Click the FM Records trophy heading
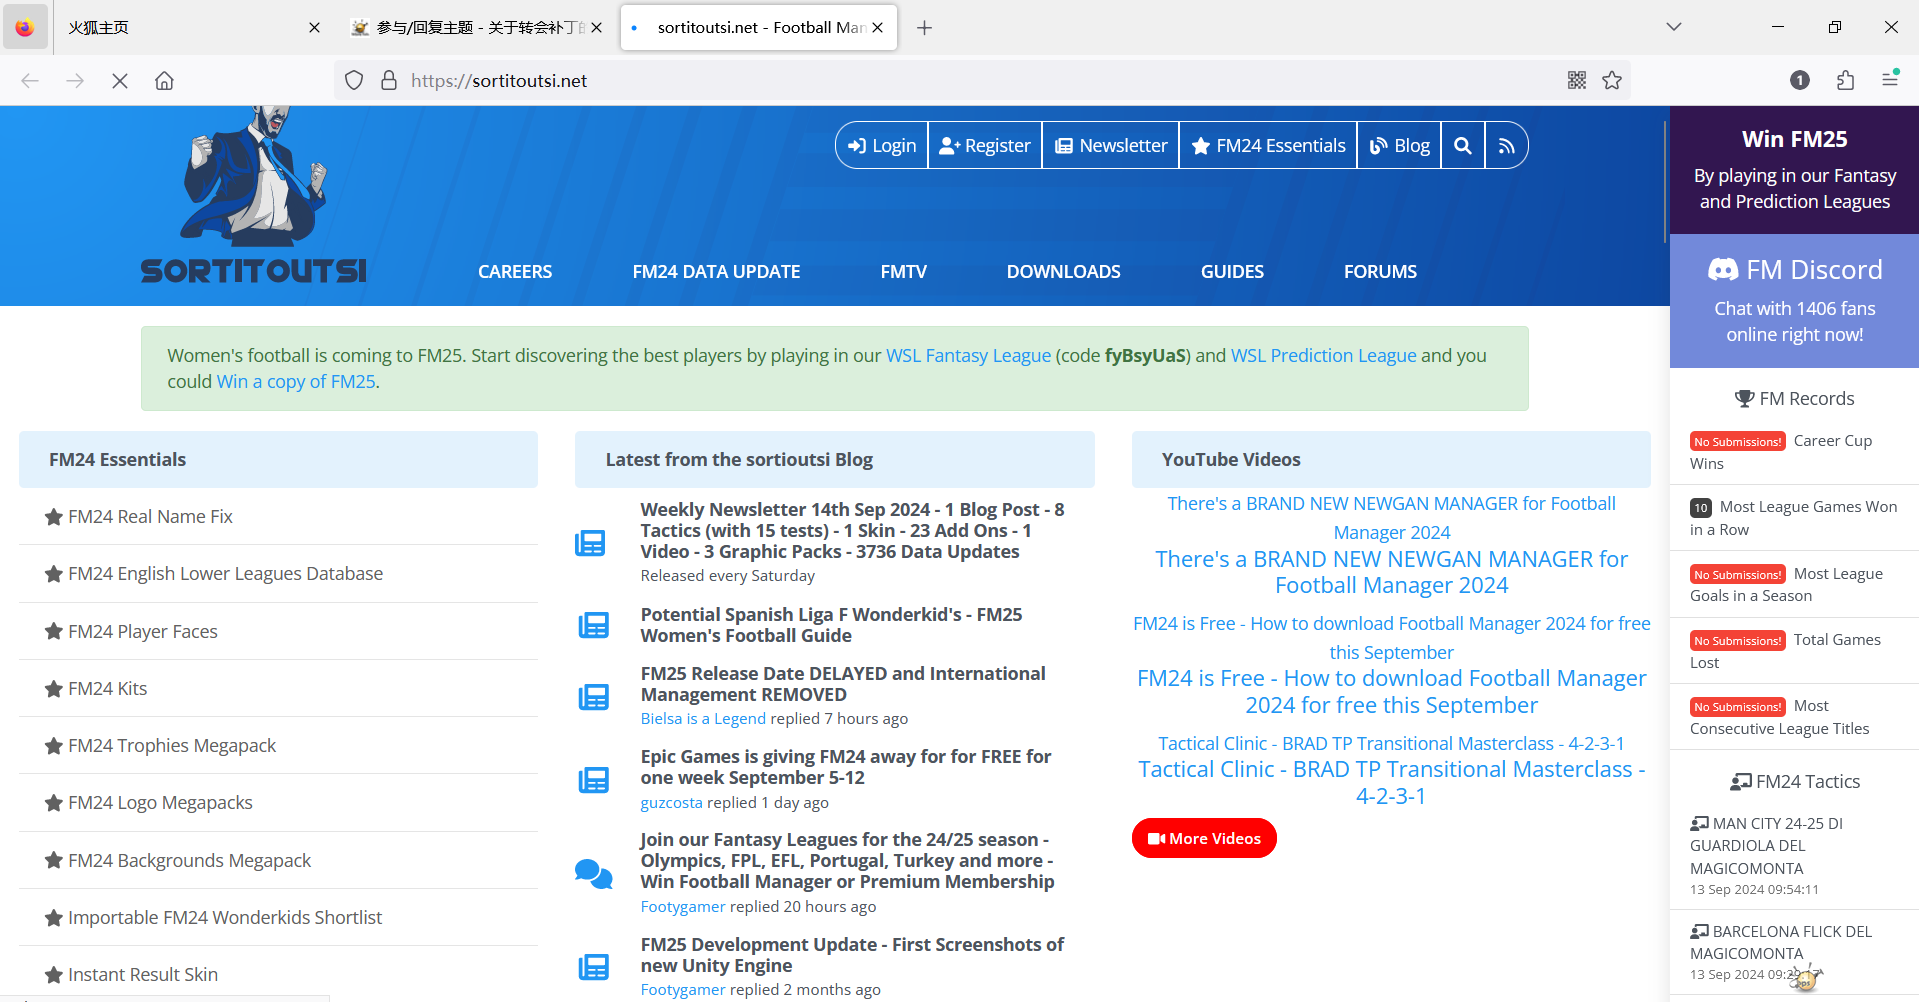Image resolution: width=1919 pixels, height=1002 pixels. (x=1795, y=399)
